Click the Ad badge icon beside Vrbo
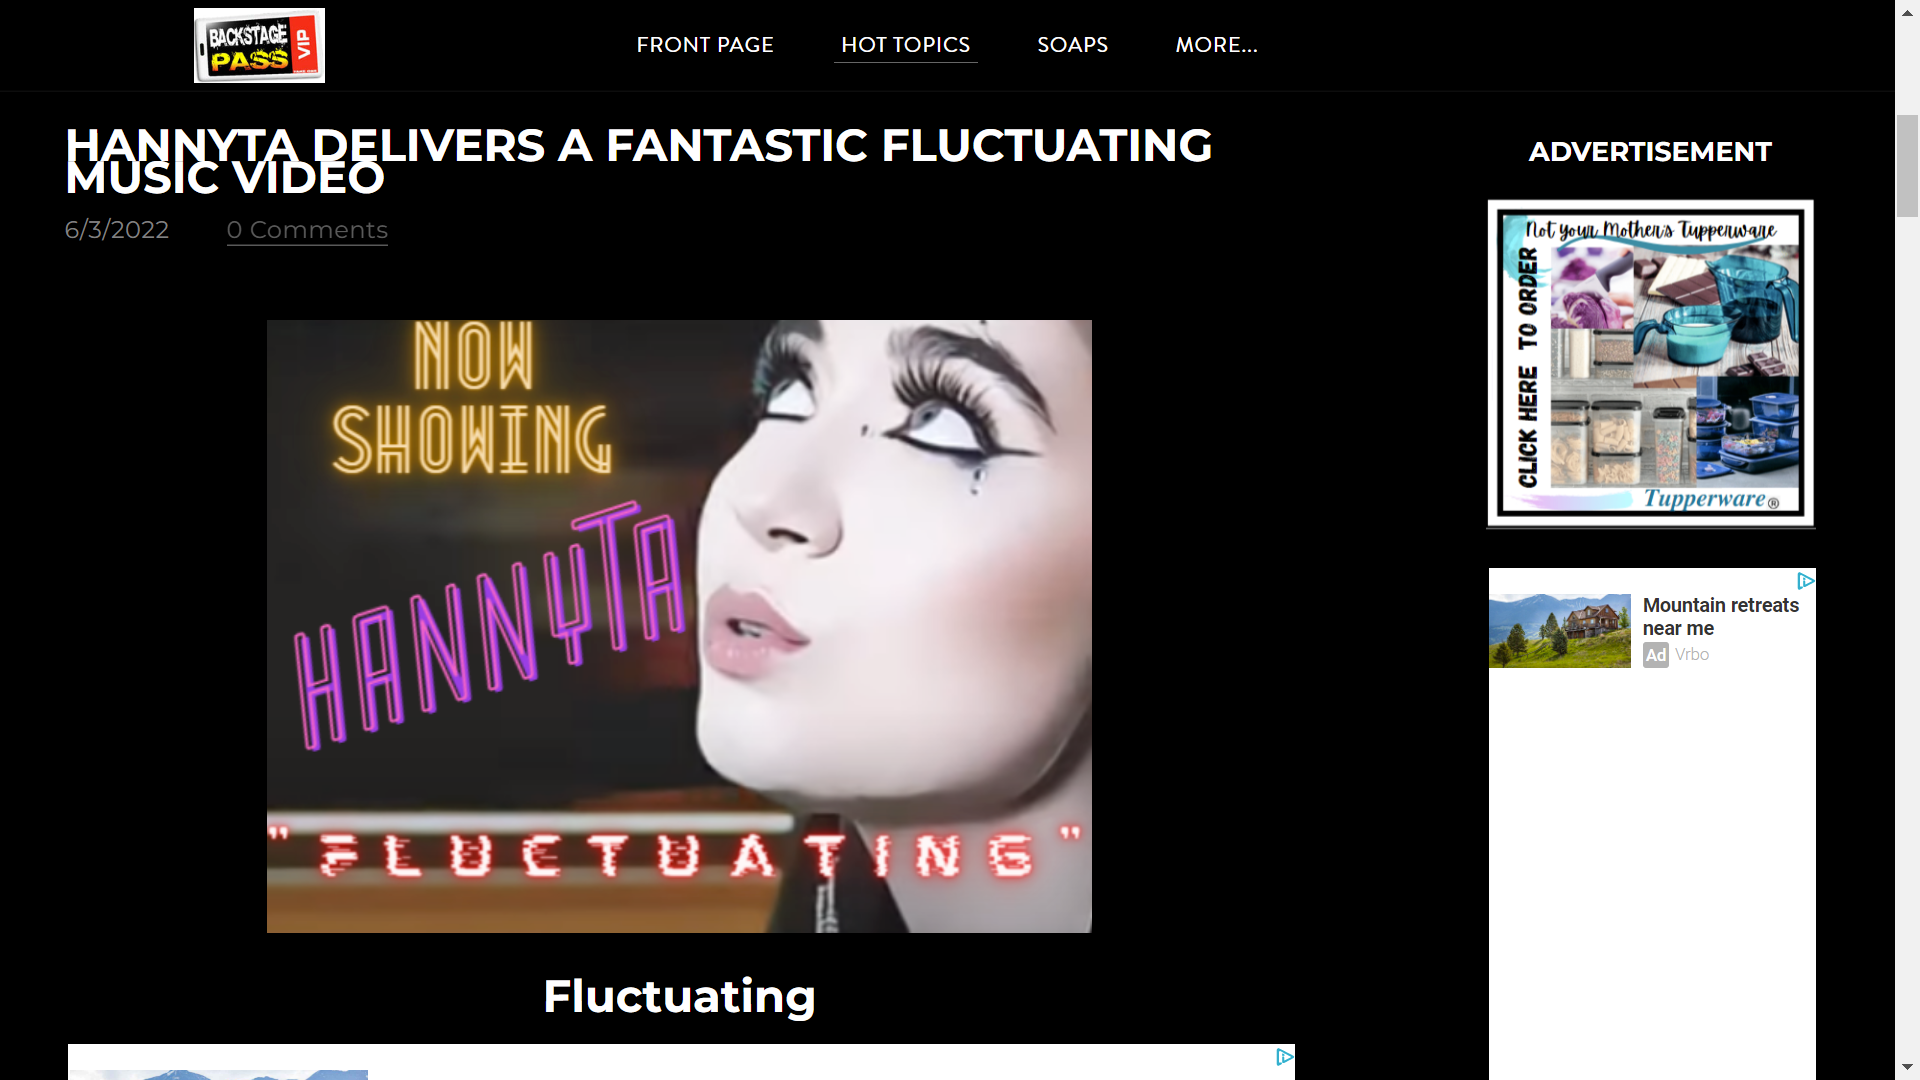 click(x=1656, y=655)
